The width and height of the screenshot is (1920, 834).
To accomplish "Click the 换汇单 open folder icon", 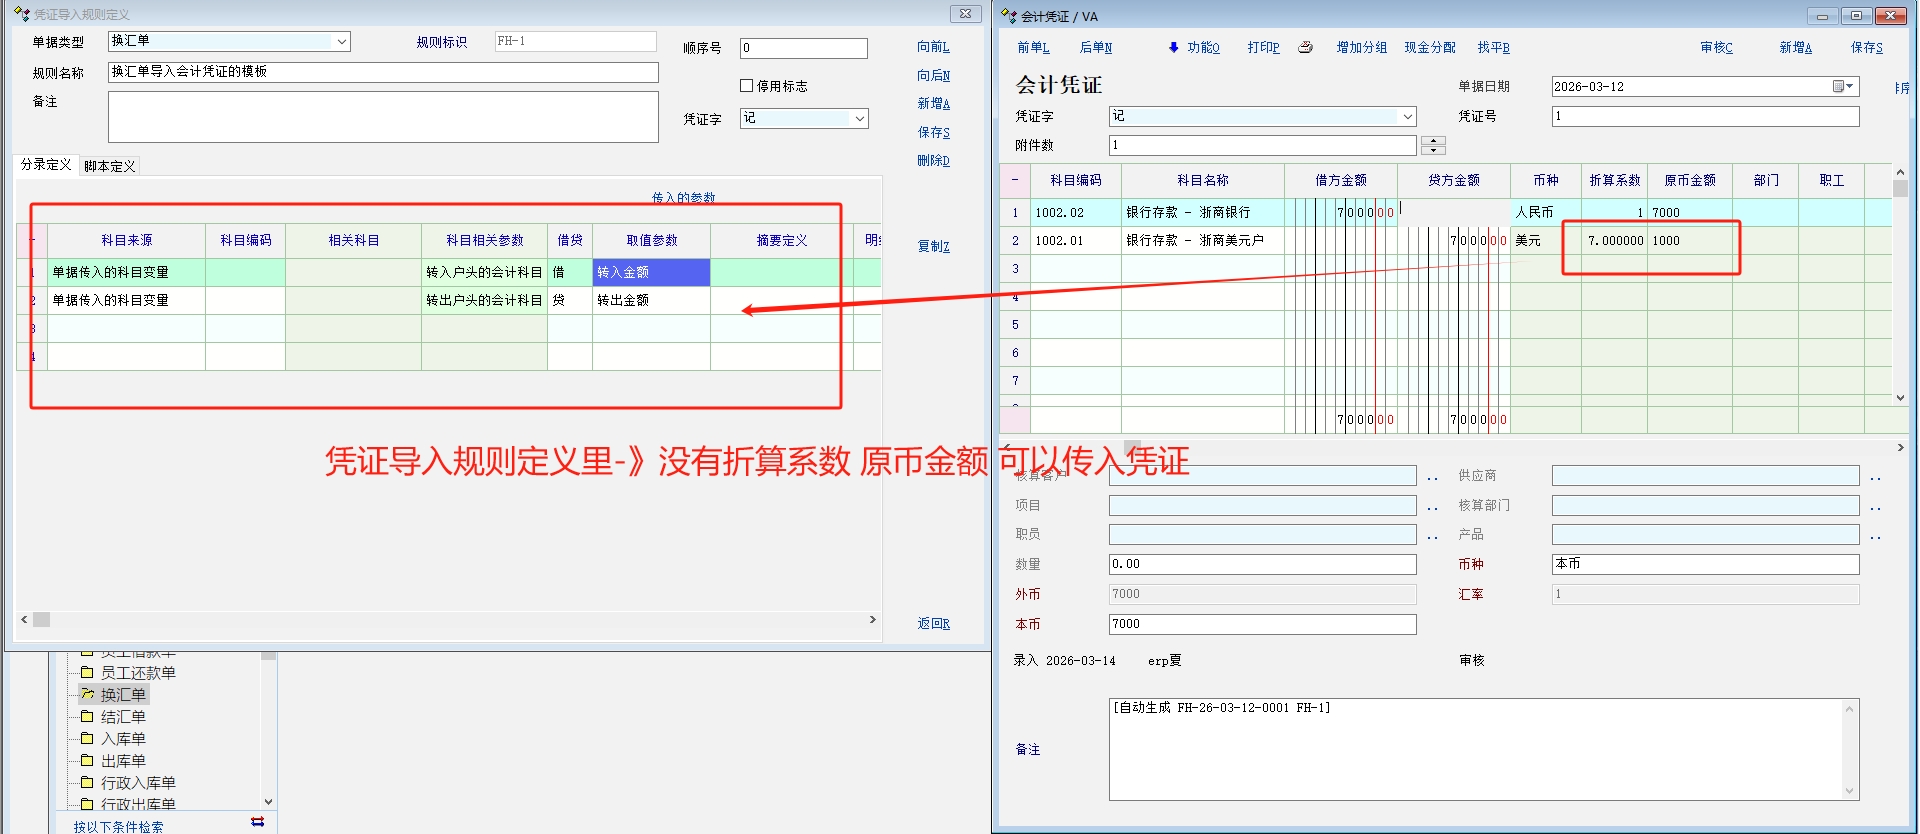I will 88,694.
